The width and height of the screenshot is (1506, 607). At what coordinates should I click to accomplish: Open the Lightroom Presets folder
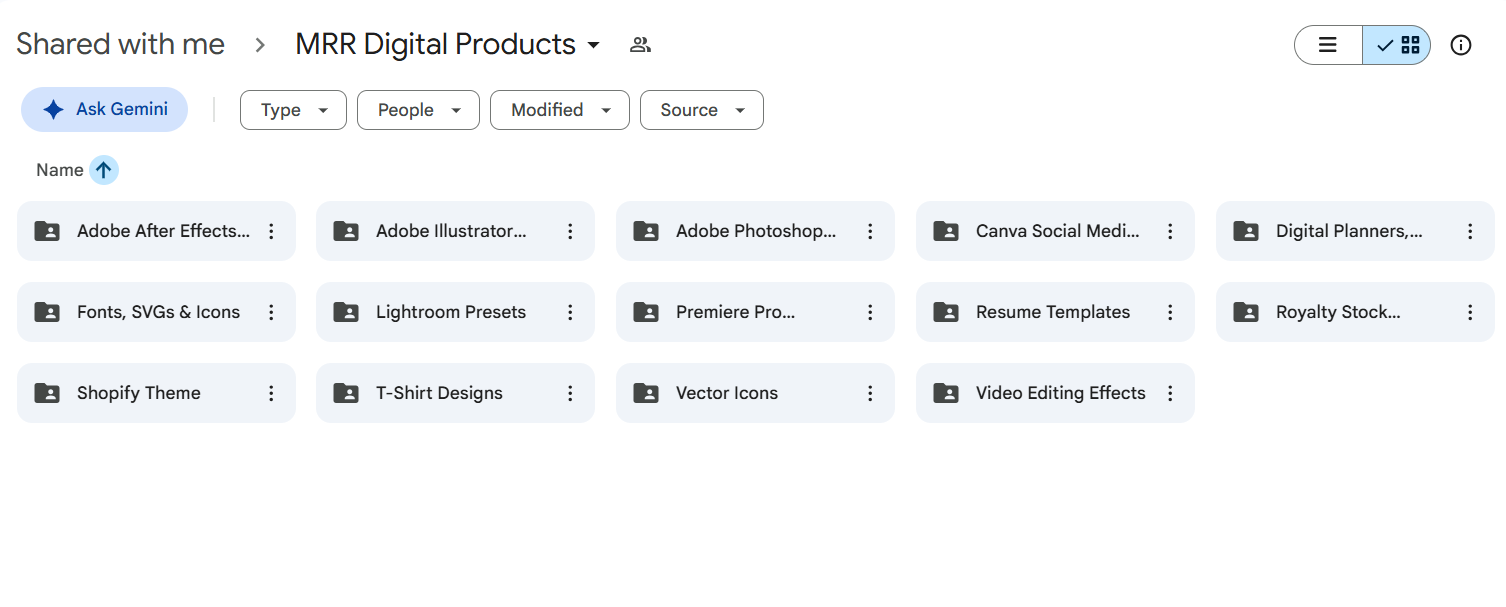455,312
